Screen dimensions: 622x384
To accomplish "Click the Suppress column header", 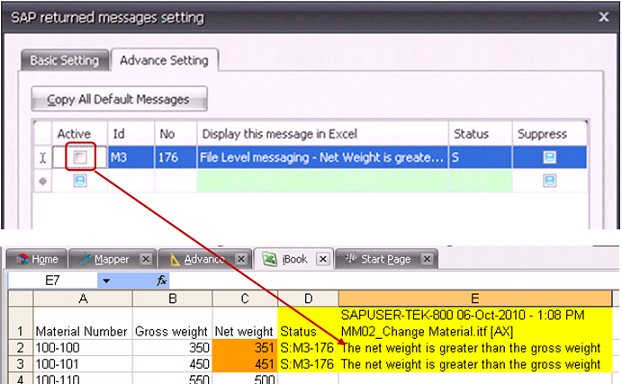I will click(x=549, y=134).
